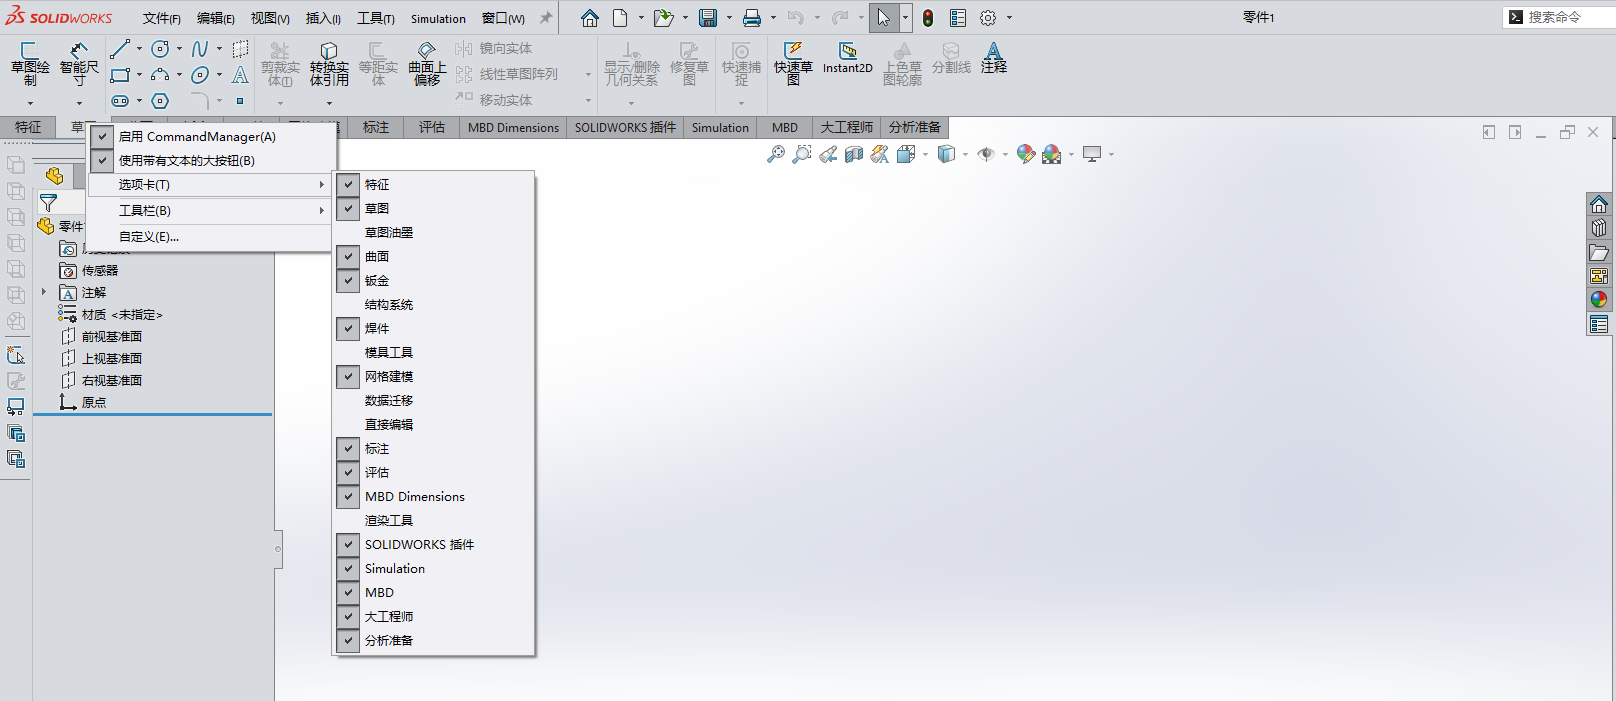1616x701 pixels.
Task: Open the Tools (工具) menu
Action: pos(376,18)
